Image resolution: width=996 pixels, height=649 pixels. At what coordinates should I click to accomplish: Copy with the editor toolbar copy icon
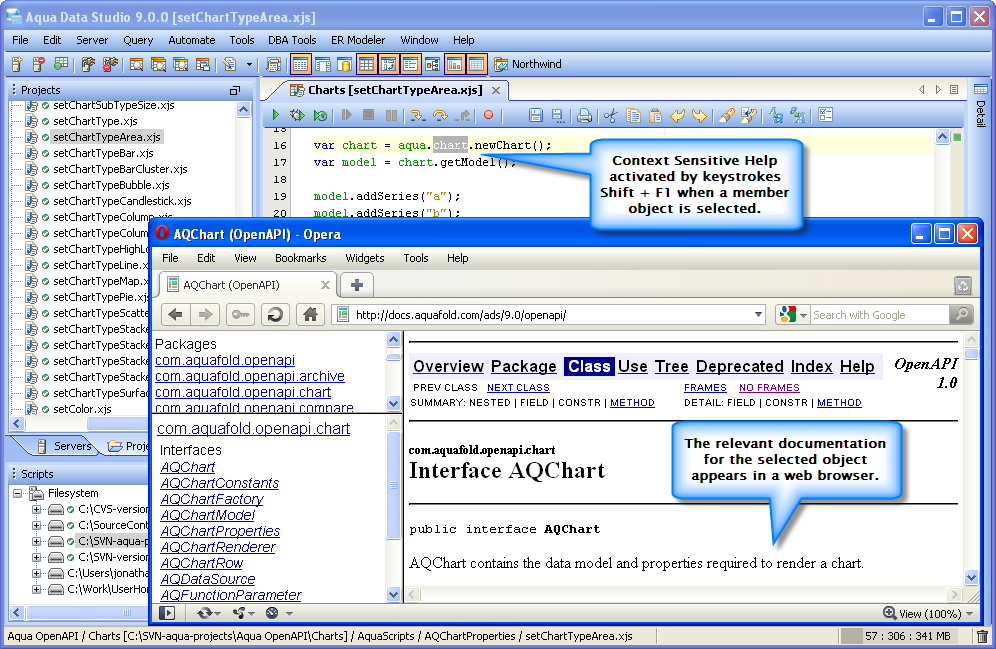[x=633, y=115]
